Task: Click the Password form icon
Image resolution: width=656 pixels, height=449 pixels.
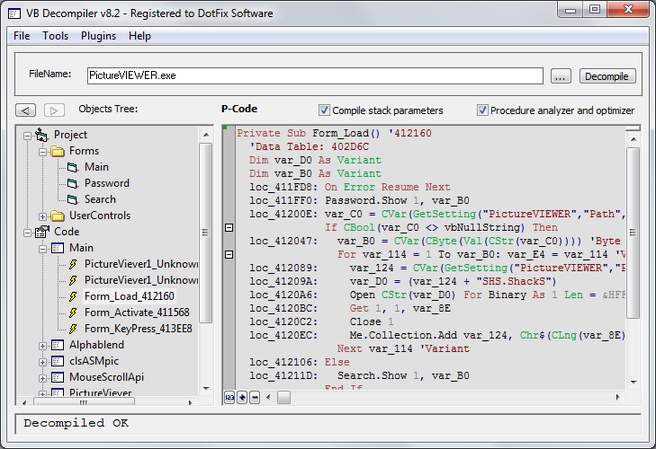Action: 73,183
